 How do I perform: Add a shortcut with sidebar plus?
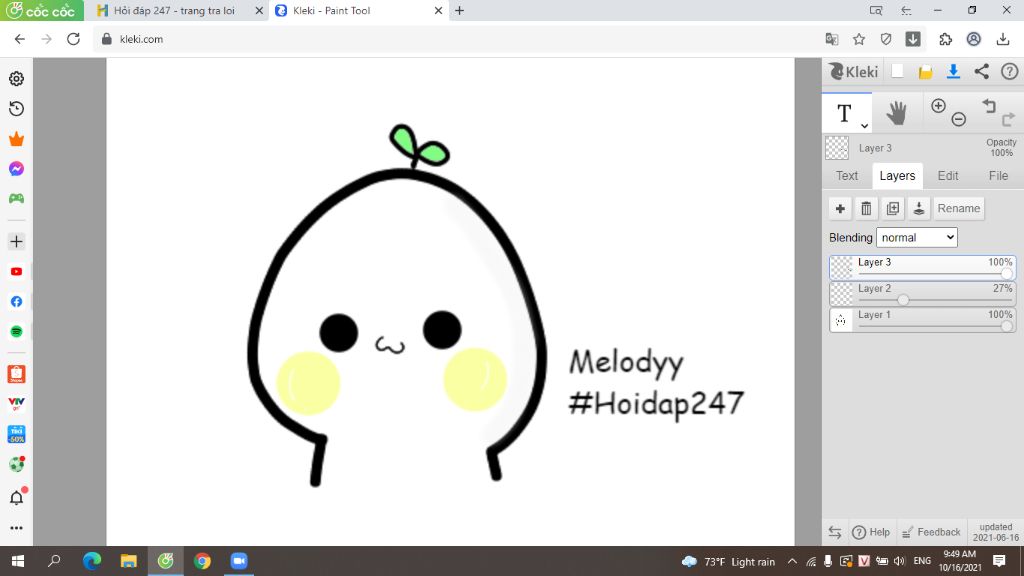click(x=16, y=242)
